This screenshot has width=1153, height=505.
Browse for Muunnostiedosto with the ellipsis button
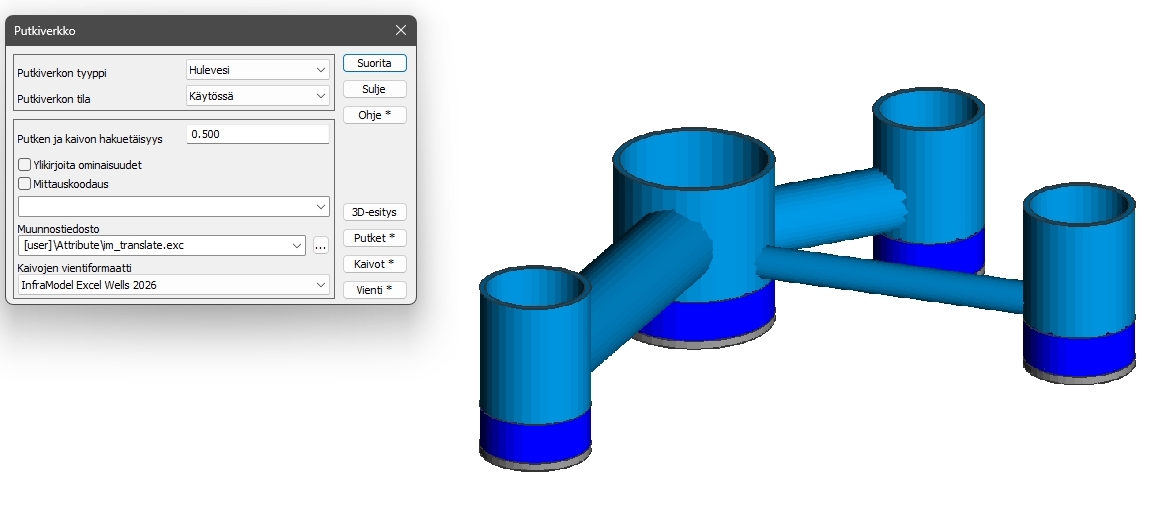[x=320, y=245]
